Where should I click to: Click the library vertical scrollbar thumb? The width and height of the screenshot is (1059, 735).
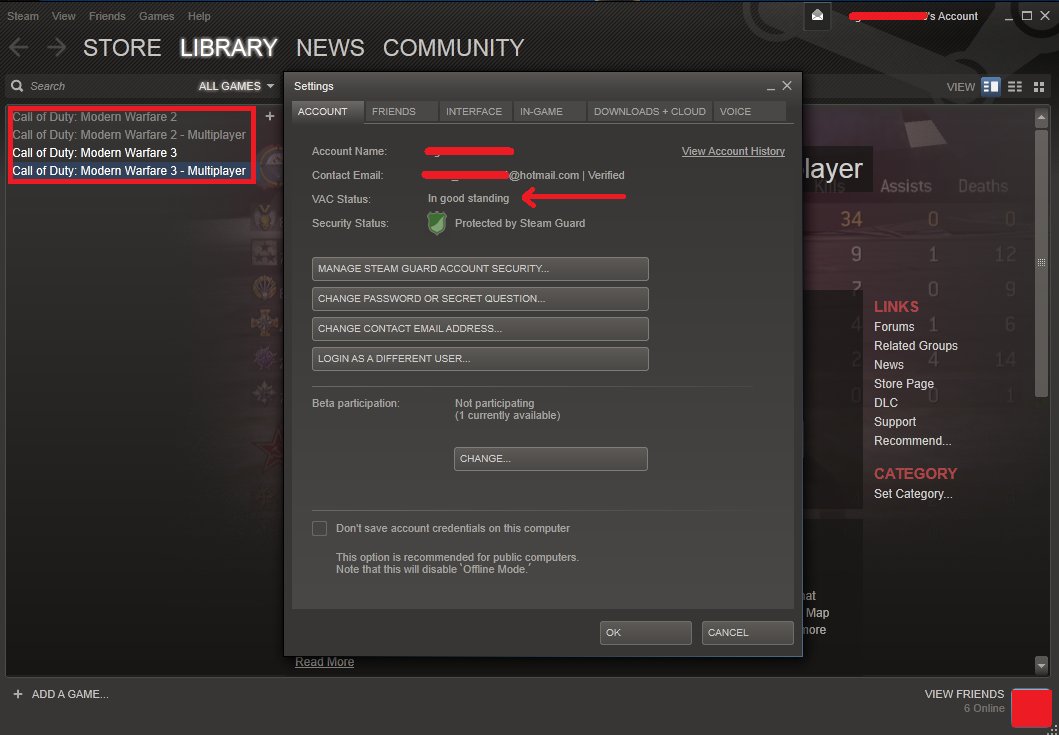[1041, 262]
